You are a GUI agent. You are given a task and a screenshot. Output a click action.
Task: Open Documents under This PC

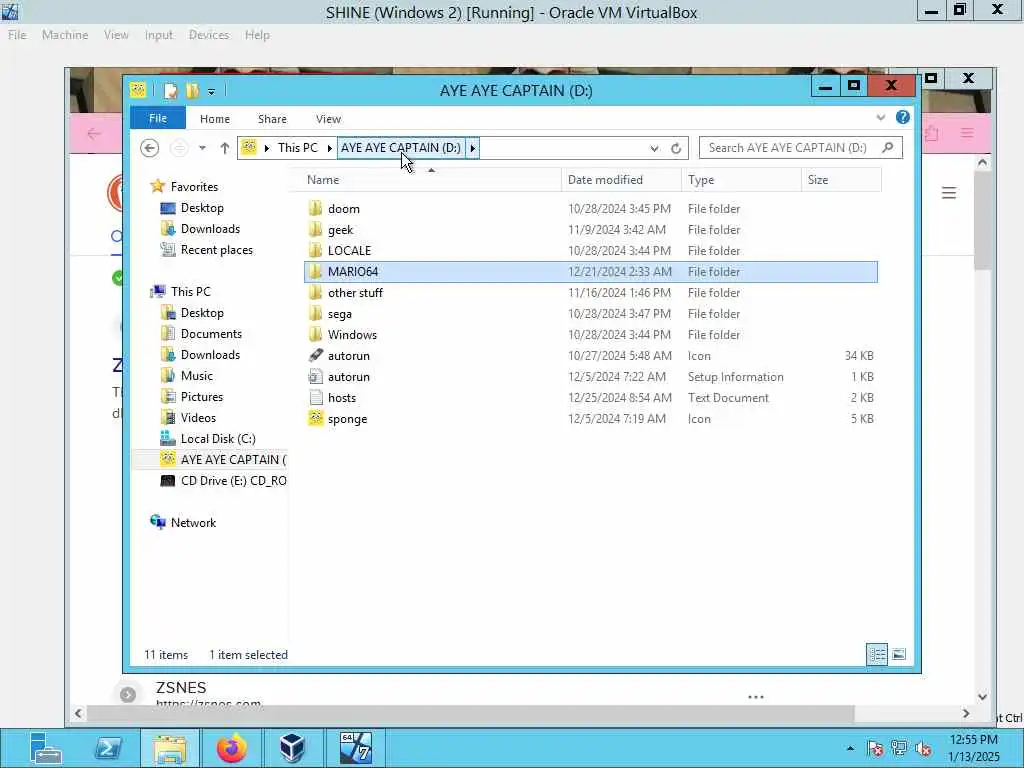click(211, 334)
